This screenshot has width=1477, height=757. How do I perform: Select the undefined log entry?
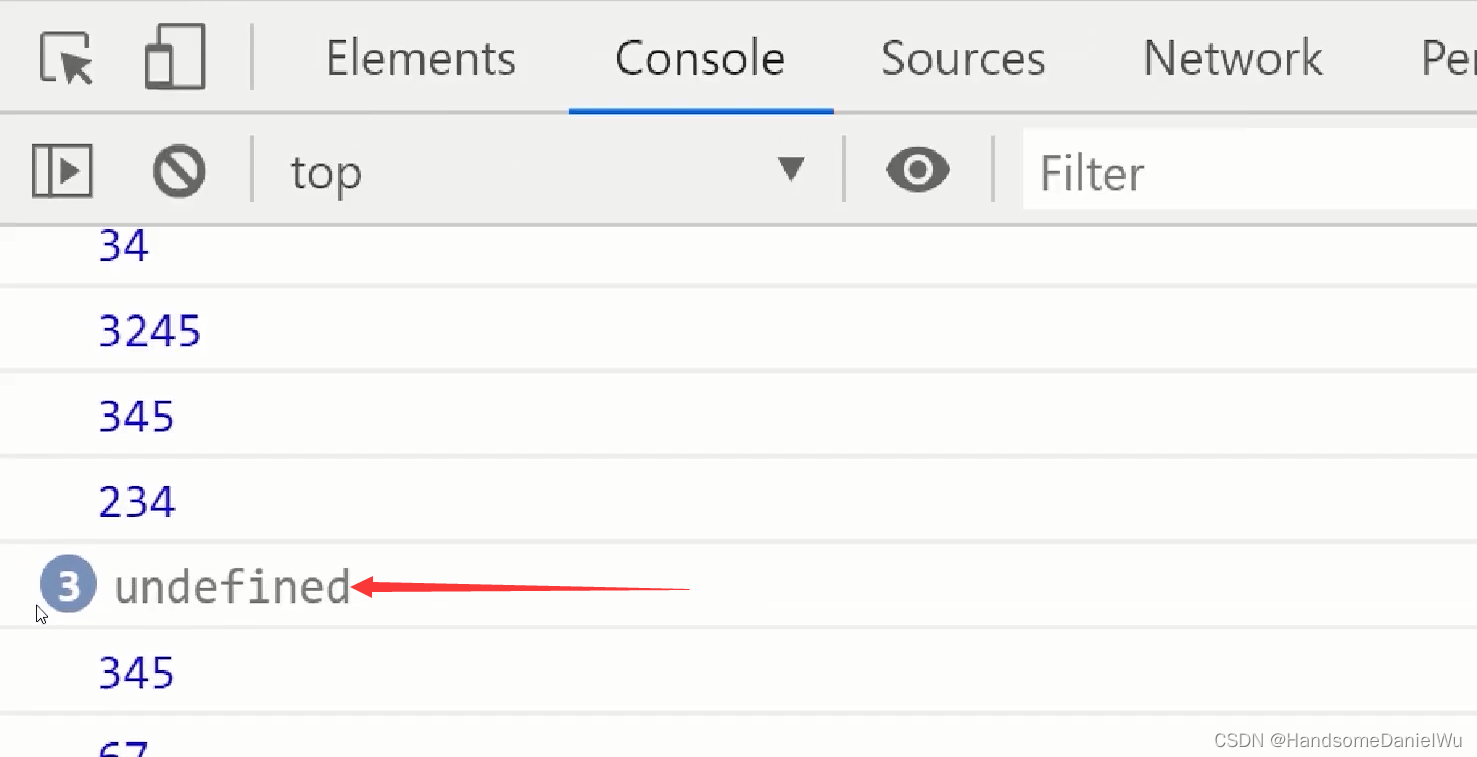[232, 587]
